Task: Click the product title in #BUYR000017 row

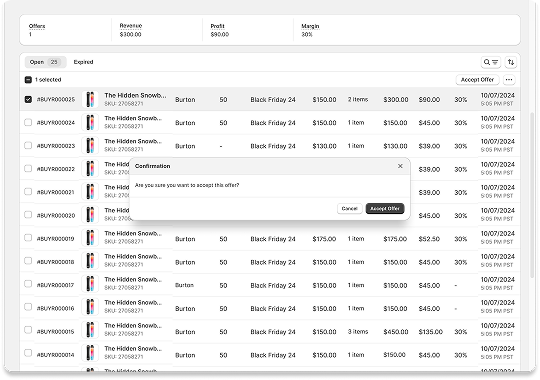Action: click(x=133, y=279)
